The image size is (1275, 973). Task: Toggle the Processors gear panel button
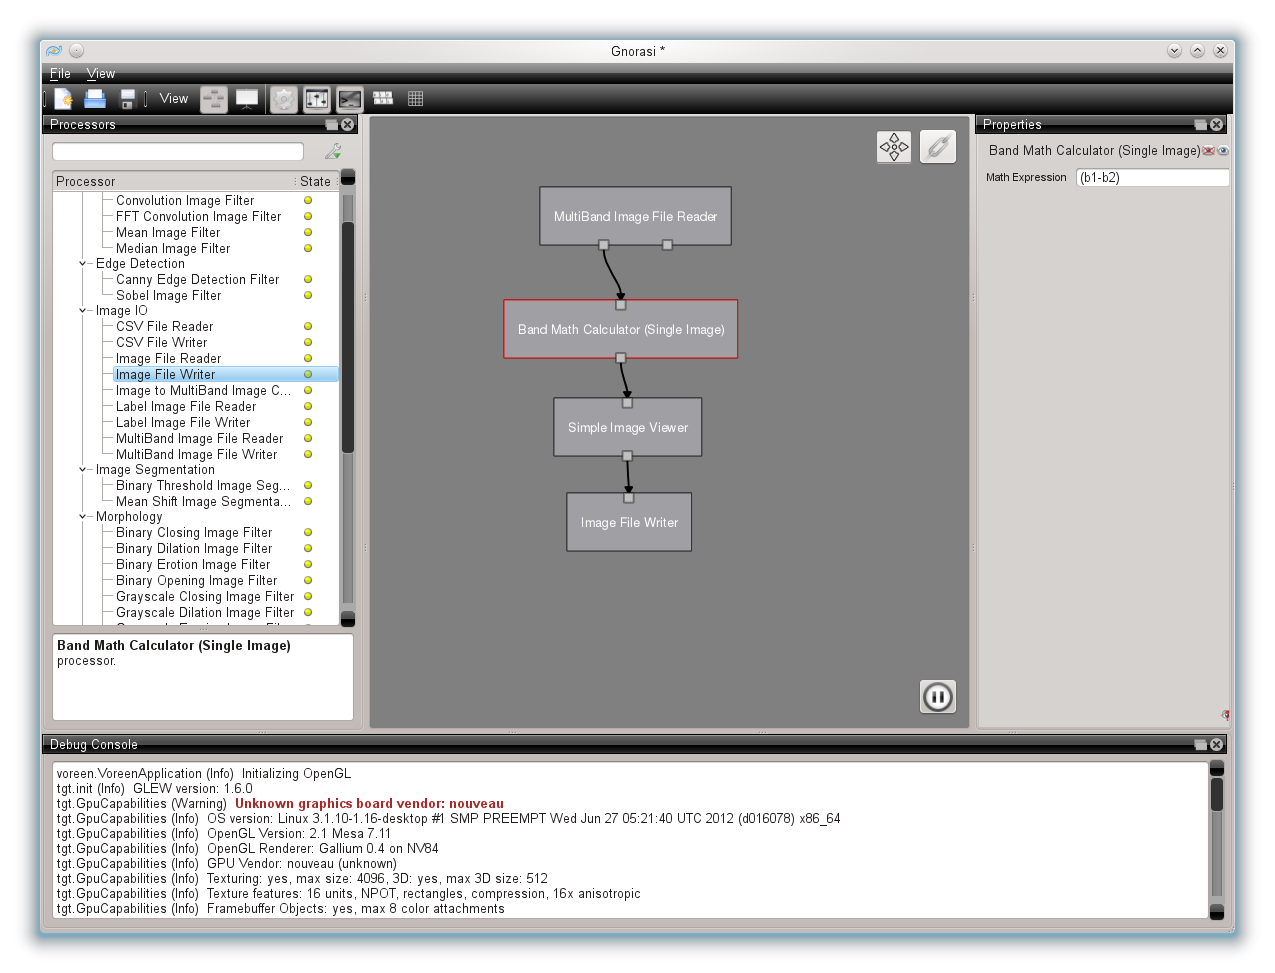[284, 98]
